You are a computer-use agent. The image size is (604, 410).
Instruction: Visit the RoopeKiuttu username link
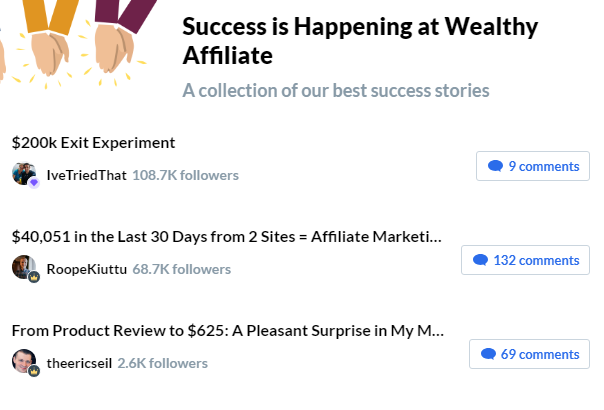(86, 269)
